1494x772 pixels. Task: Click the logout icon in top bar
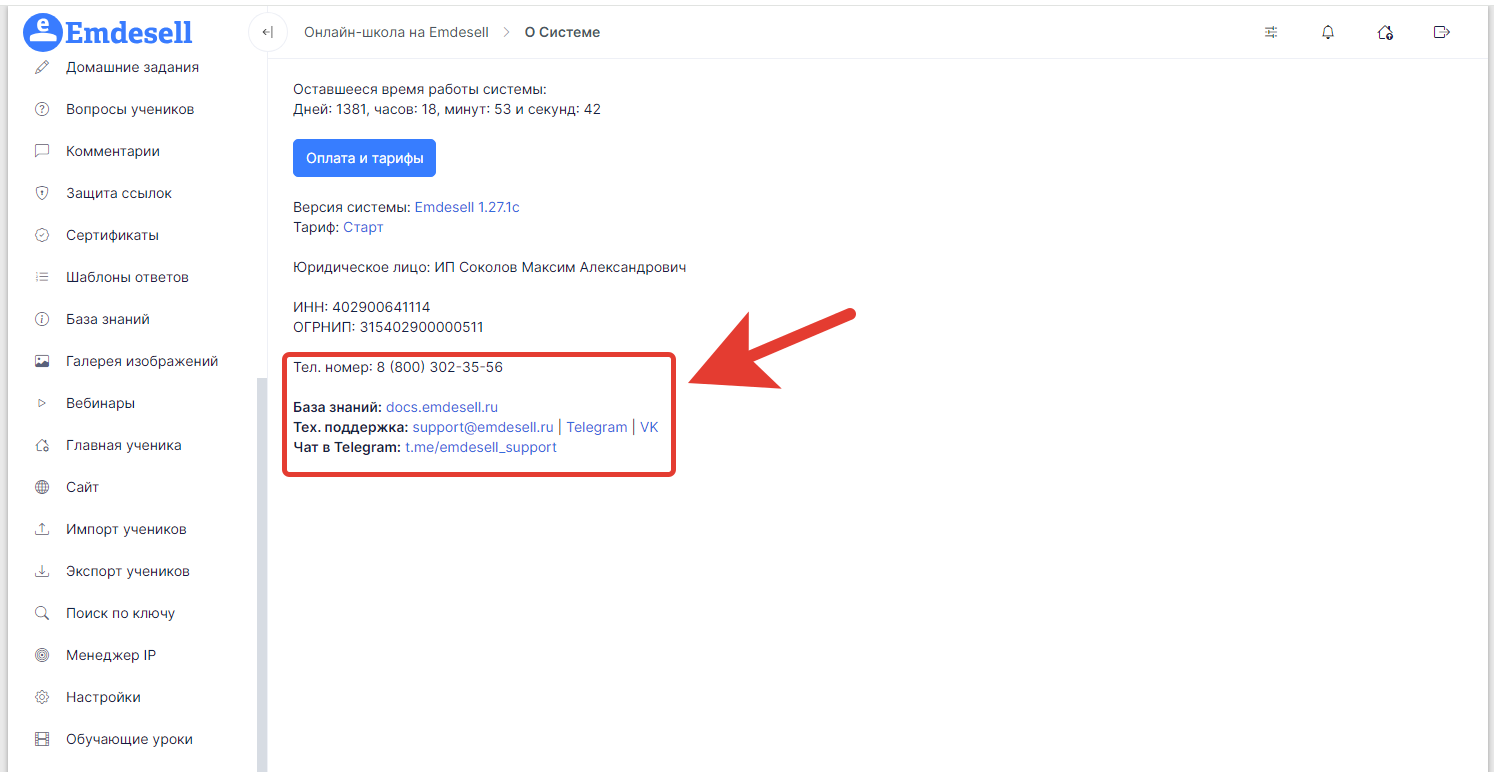pos(1442,32)
